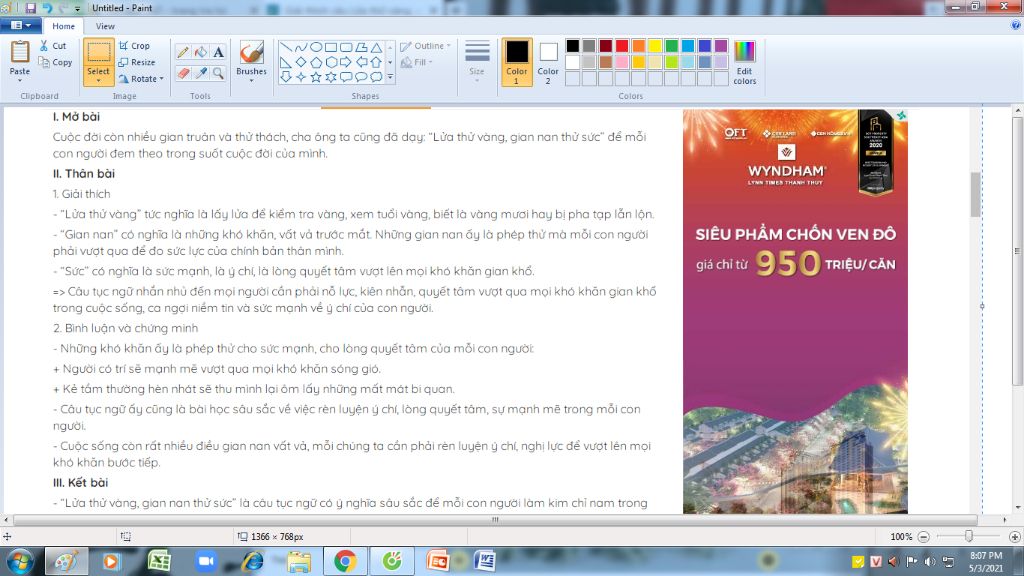
Task: Open the Rotate dropdown
Action: [x=141, y=78]
